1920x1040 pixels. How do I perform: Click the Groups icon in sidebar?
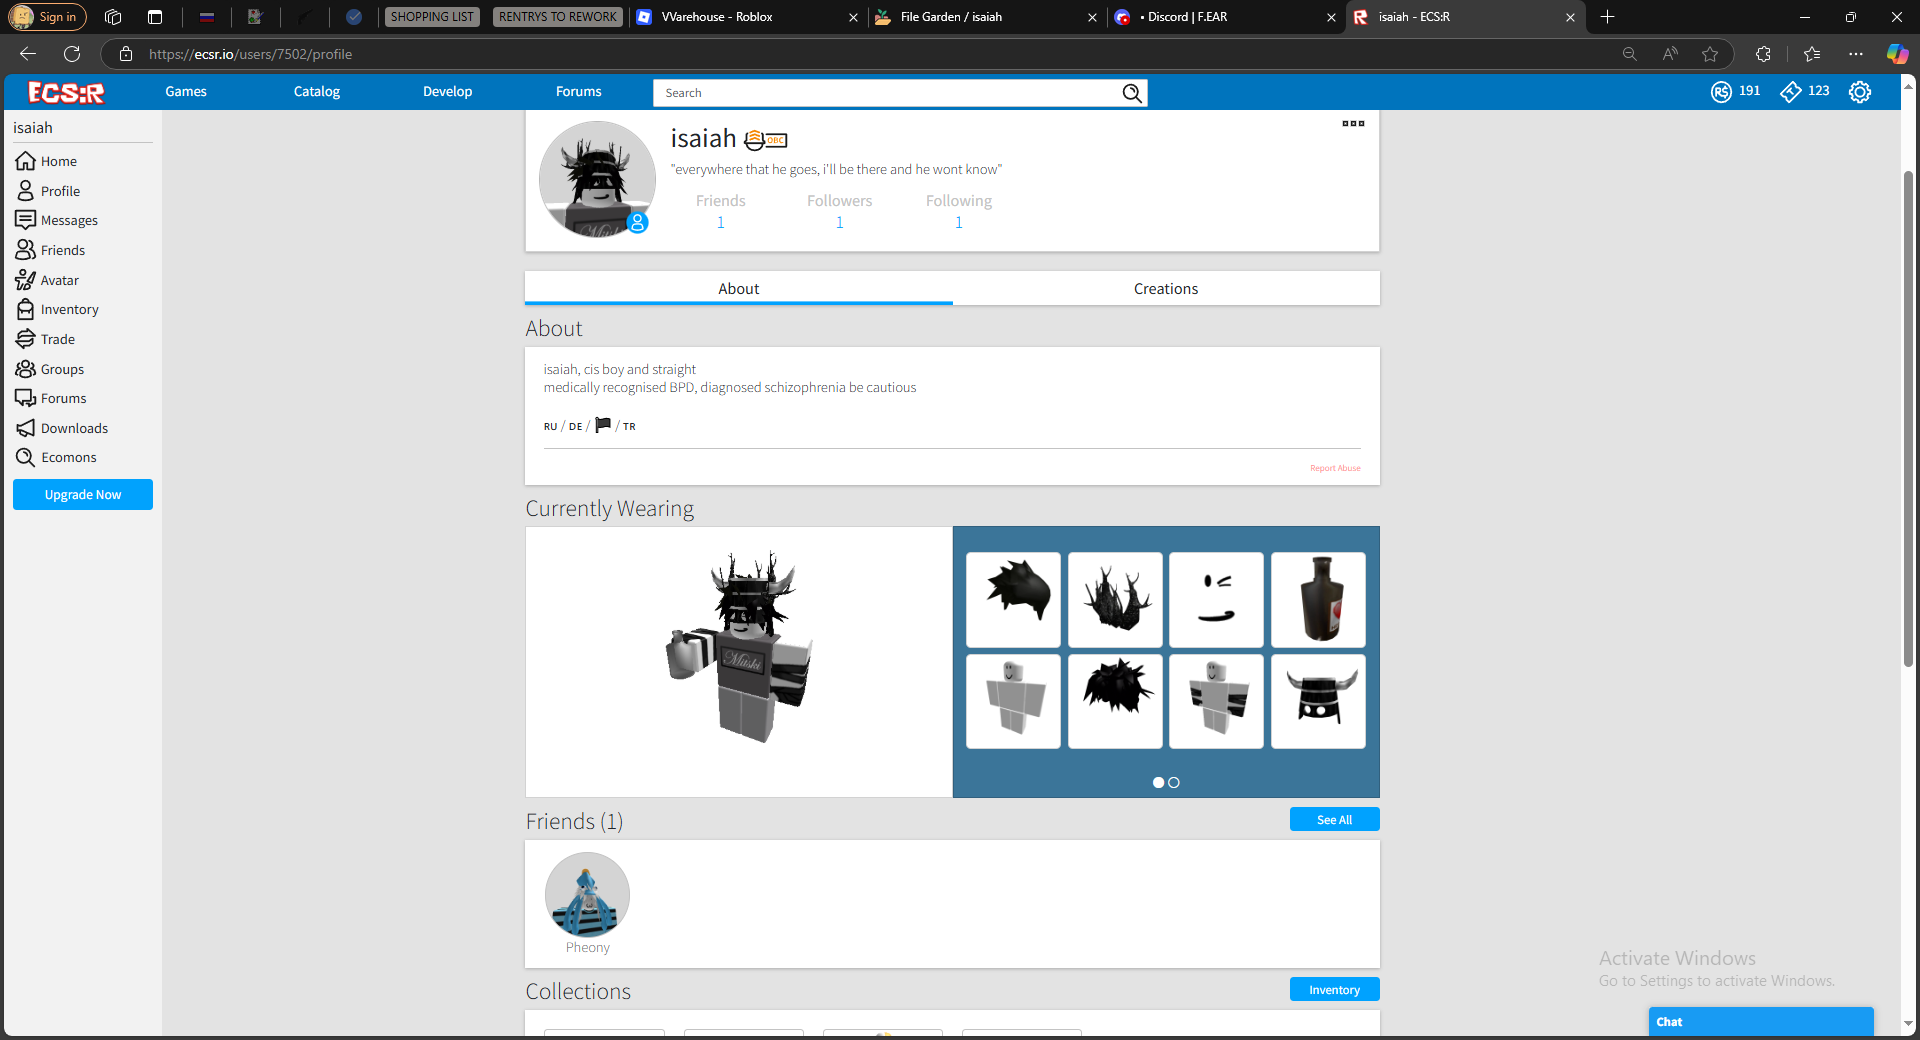[x=25, y=369]
